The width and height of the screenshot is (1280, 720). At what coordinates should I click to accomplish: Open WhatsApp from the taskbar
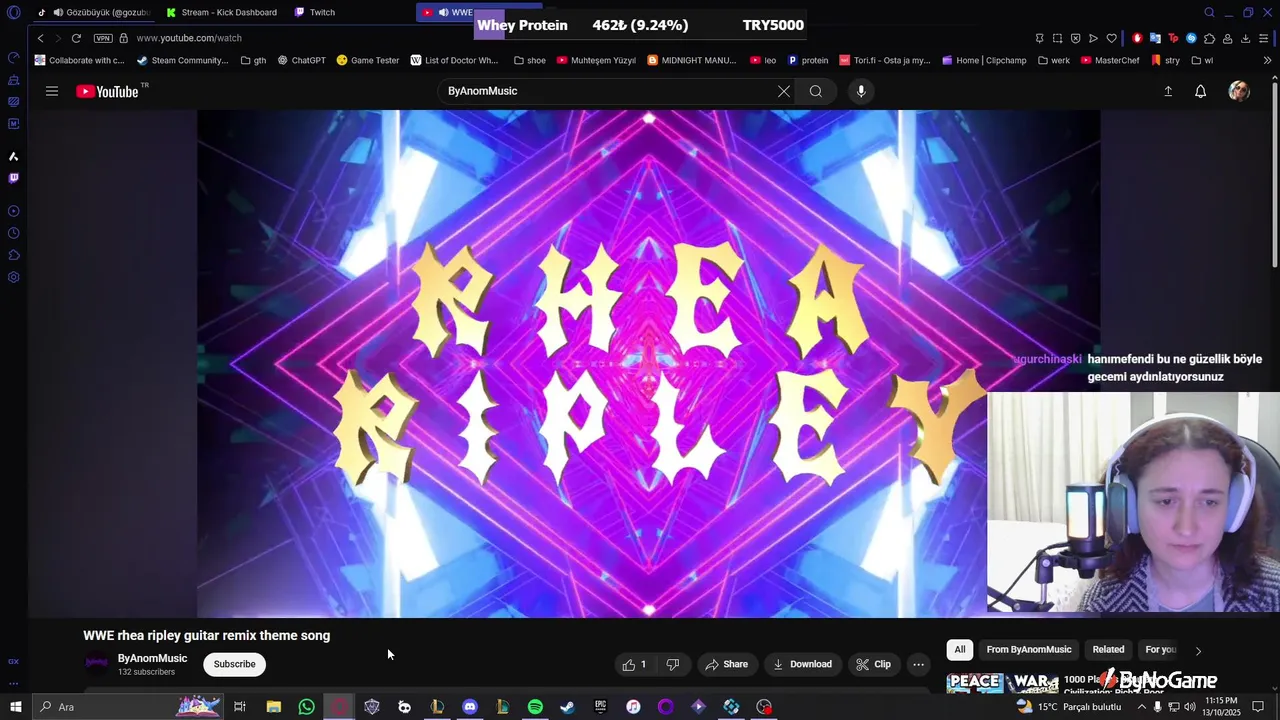306,707
